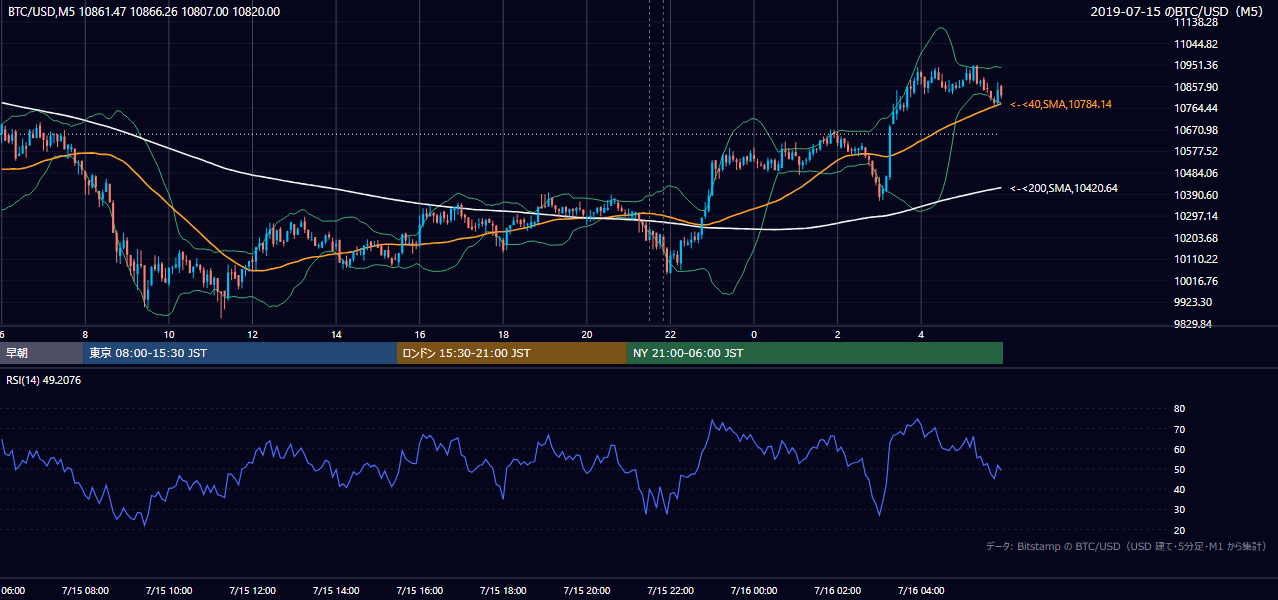This screenshot has width=1278, height=600.
Task: Click price axis label 10764.44
Action: tap(1195, 108)
